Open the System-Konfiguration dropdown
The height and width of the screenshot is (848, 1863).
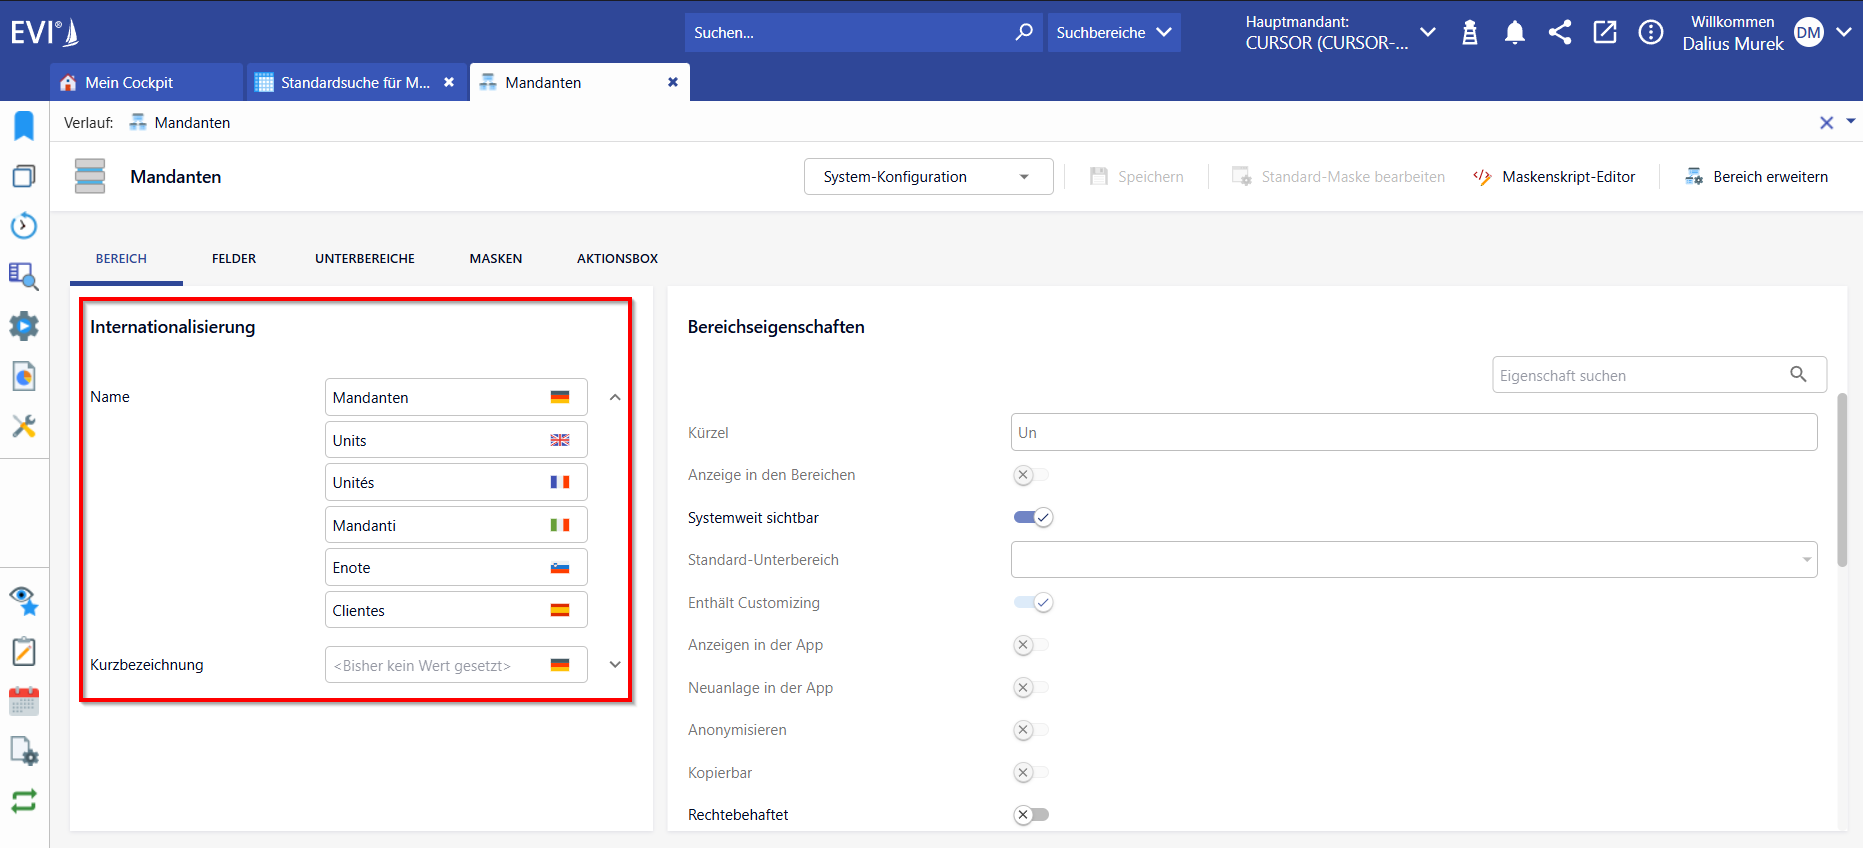[928, 177]
